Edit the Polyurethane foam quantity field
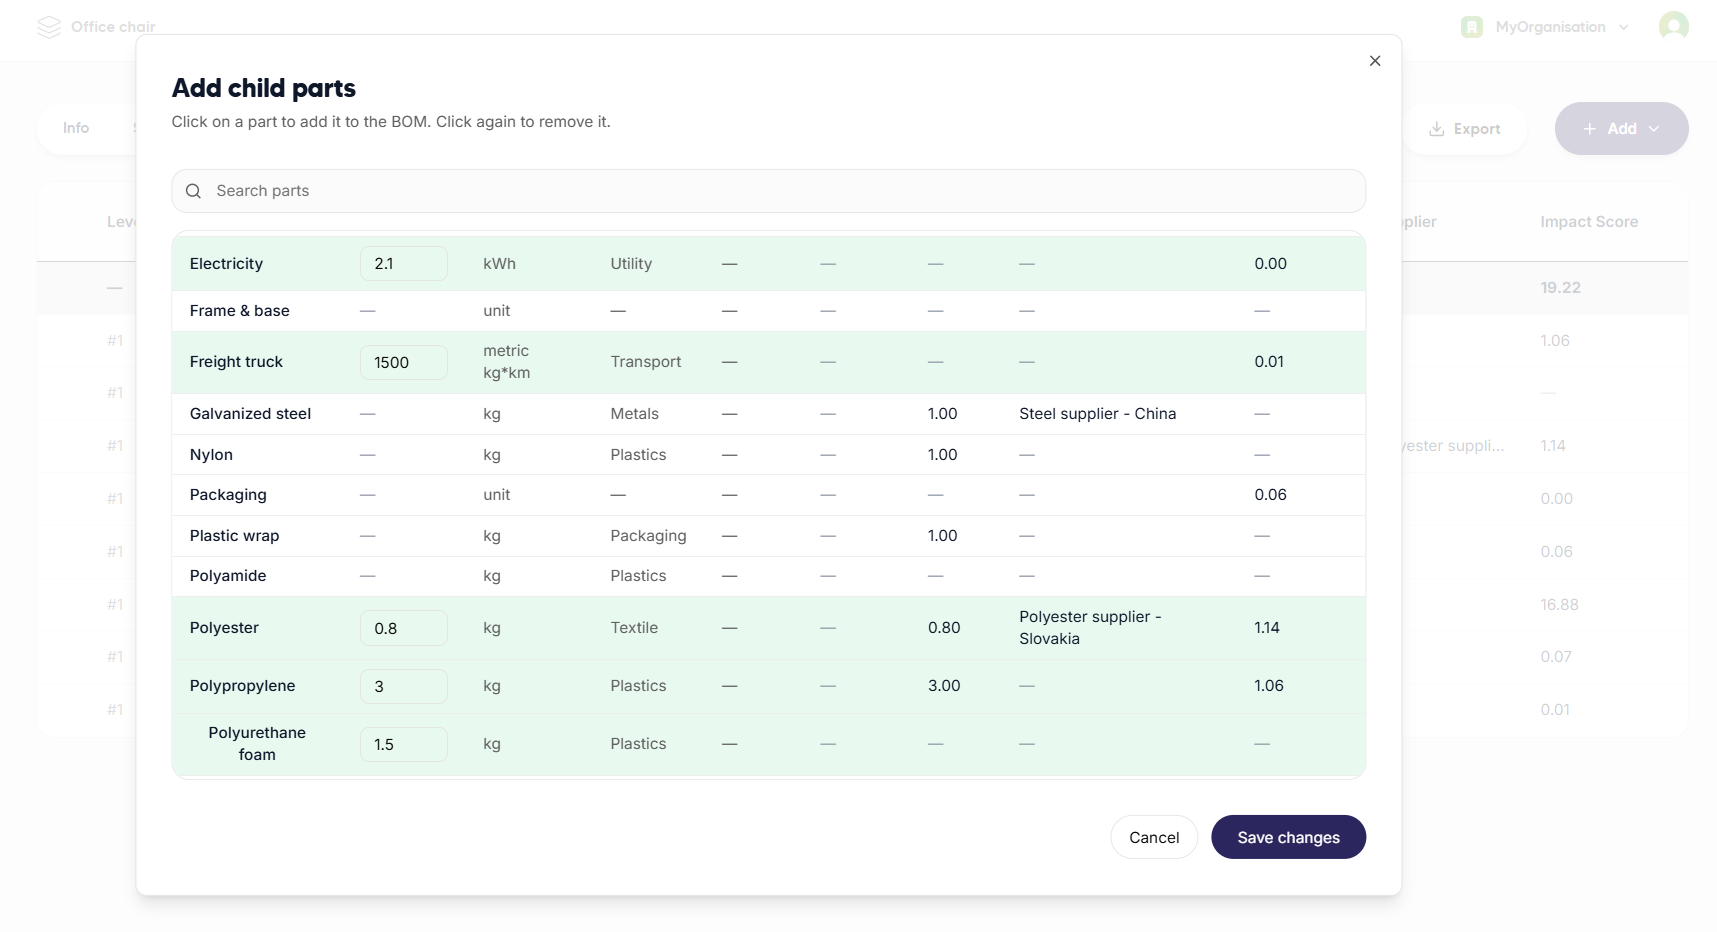1717x932 pixels. pyautogui.click(x=403, y=744)
